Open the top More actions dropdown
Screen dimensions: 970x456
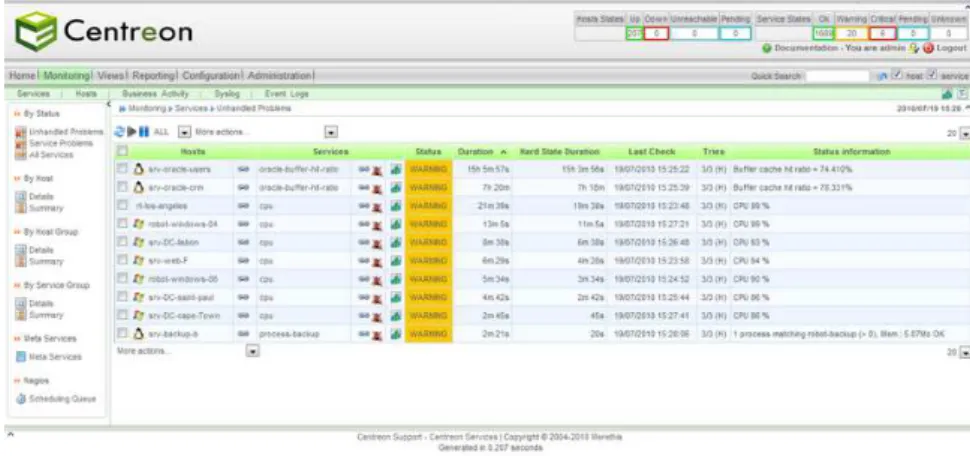point(331,132)
